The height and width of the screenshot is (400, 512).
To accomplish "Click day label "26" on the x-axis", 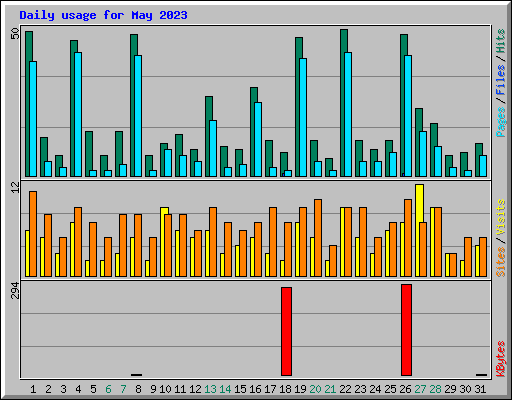I will click(x=405, y=389).
